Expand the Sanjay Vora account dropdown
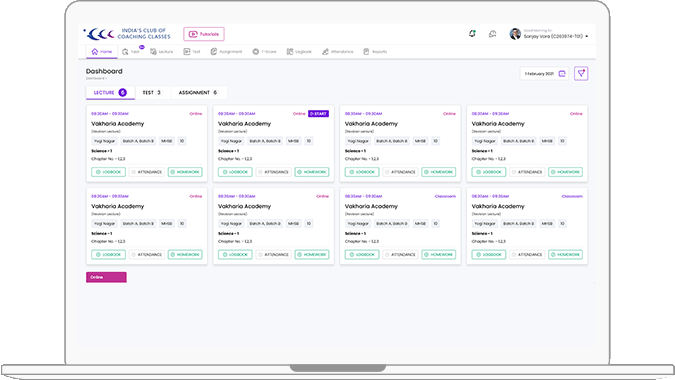Viewport: 675px width, 380px height. pyautogui.click(x=586, y=37)
